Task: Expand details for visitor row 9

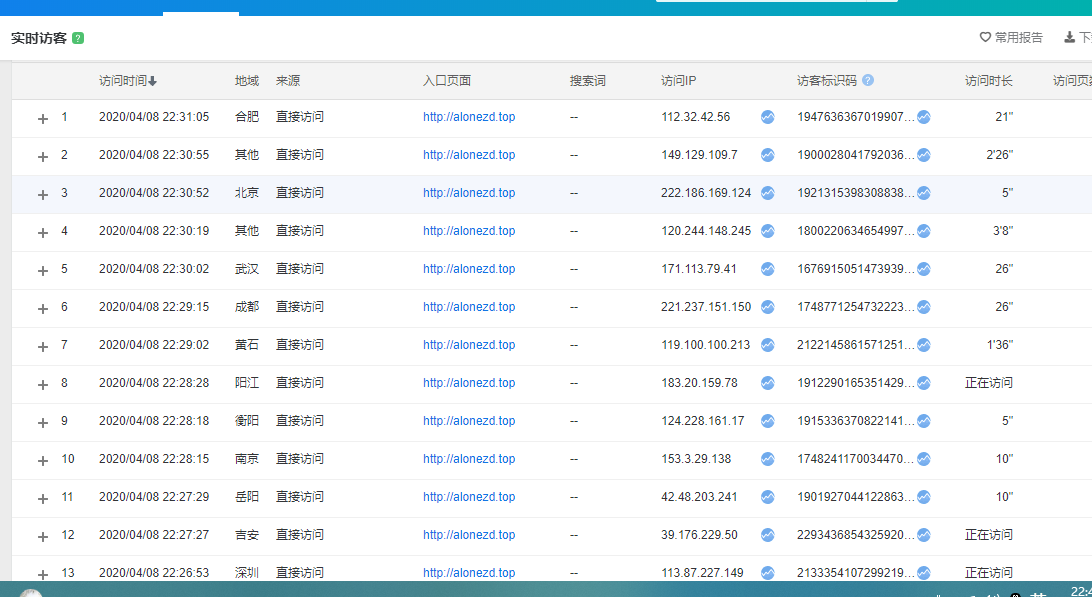Action: pyautogui.click(x=42, y=423)
